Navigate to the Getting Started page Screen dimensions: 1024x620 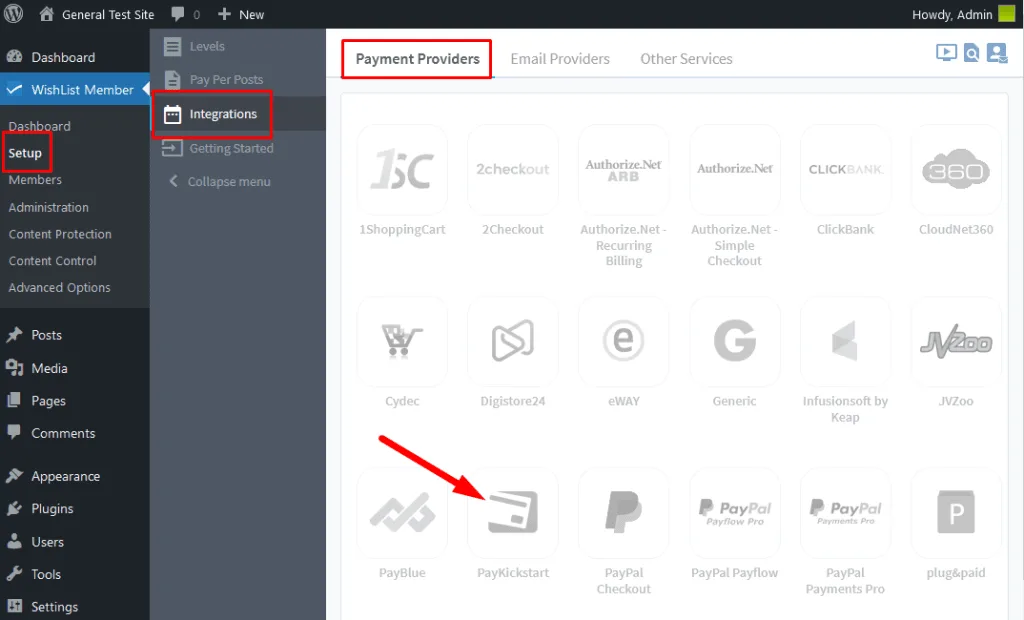click(227, 148)
